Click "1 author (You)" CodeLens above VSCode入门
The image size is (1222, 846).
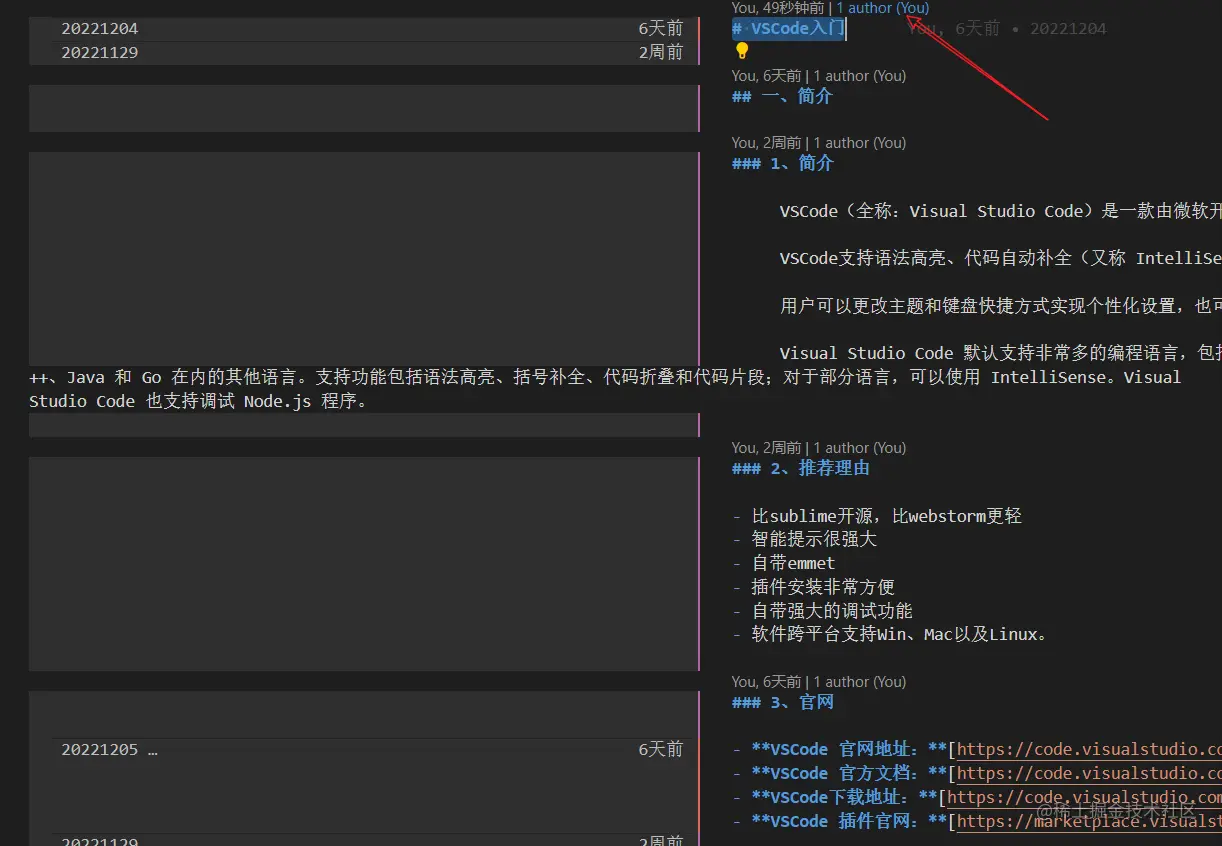coord(881,8)
